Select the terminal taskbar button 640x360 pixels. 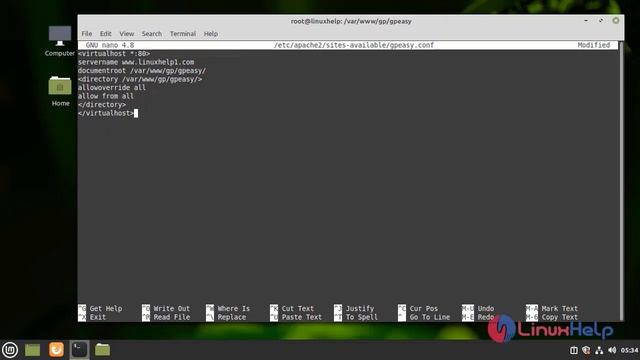point(79,350)
